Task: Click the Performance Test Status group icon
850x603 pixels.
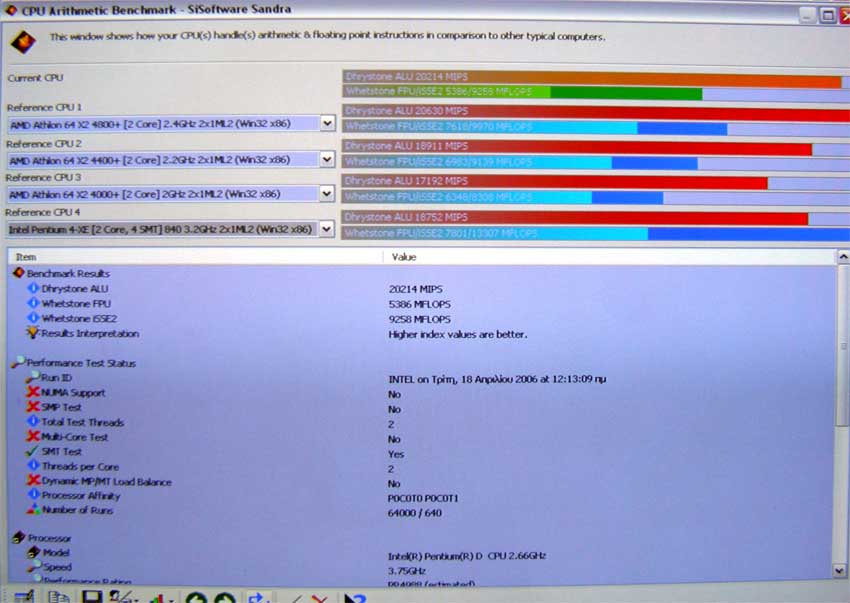Action: [19, 362]
